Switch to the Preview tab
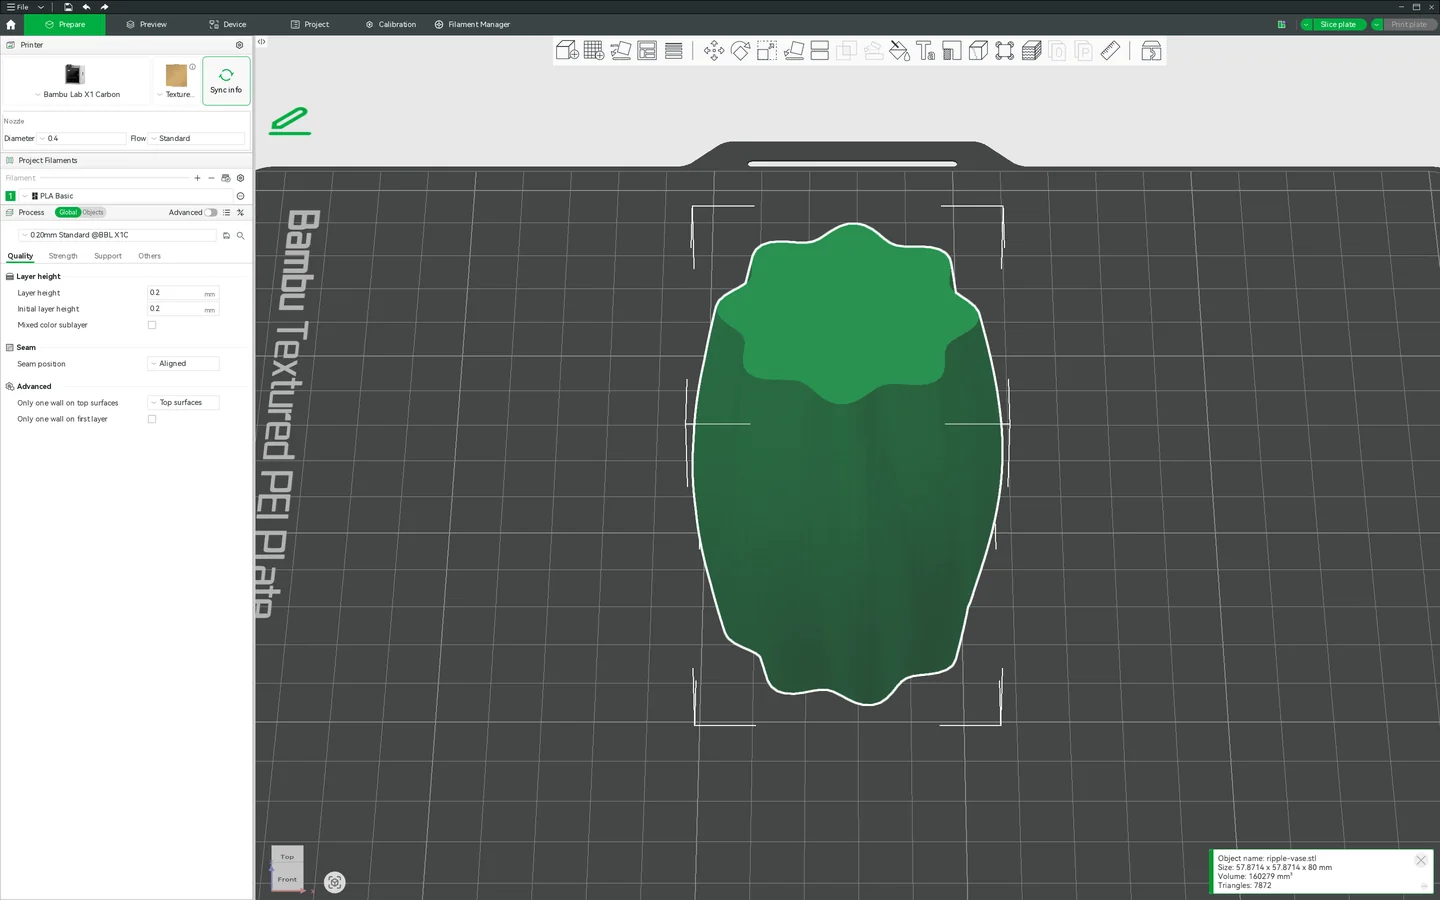1440x900 pixels. pos(146,25)
